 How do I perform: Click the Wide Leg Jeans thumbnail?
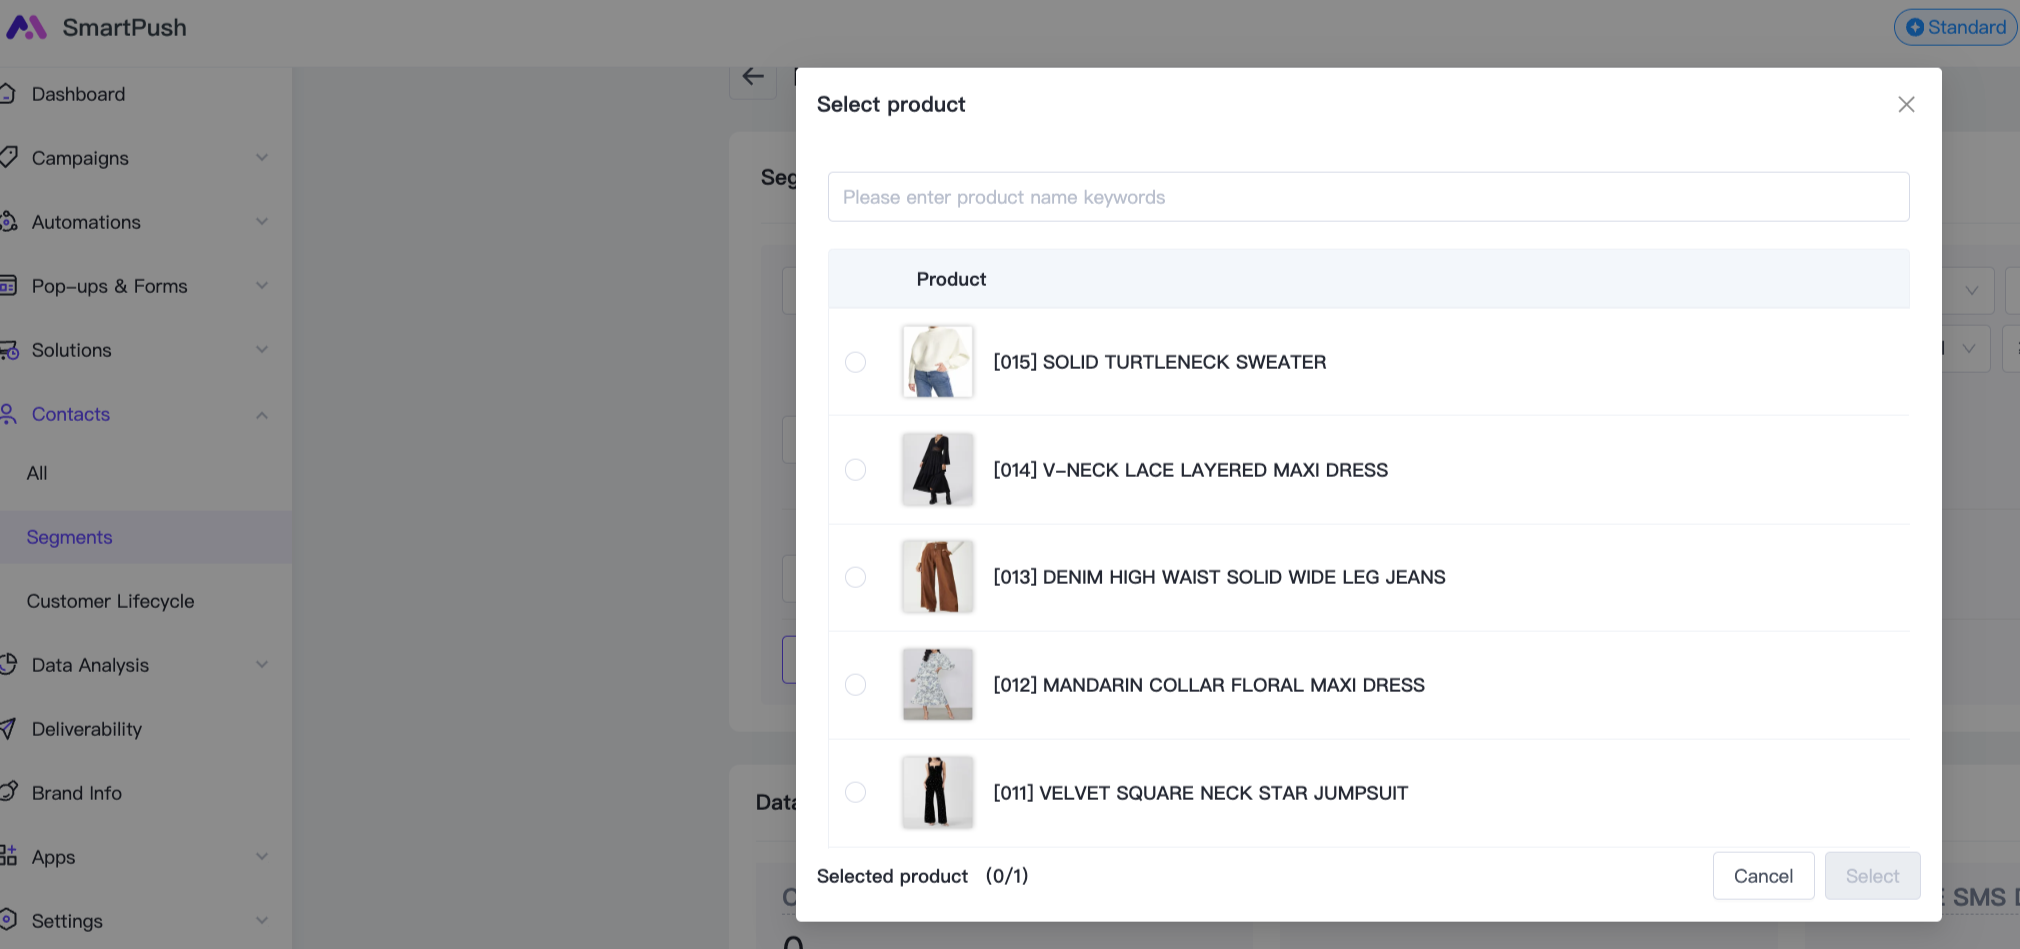point(937,577)
